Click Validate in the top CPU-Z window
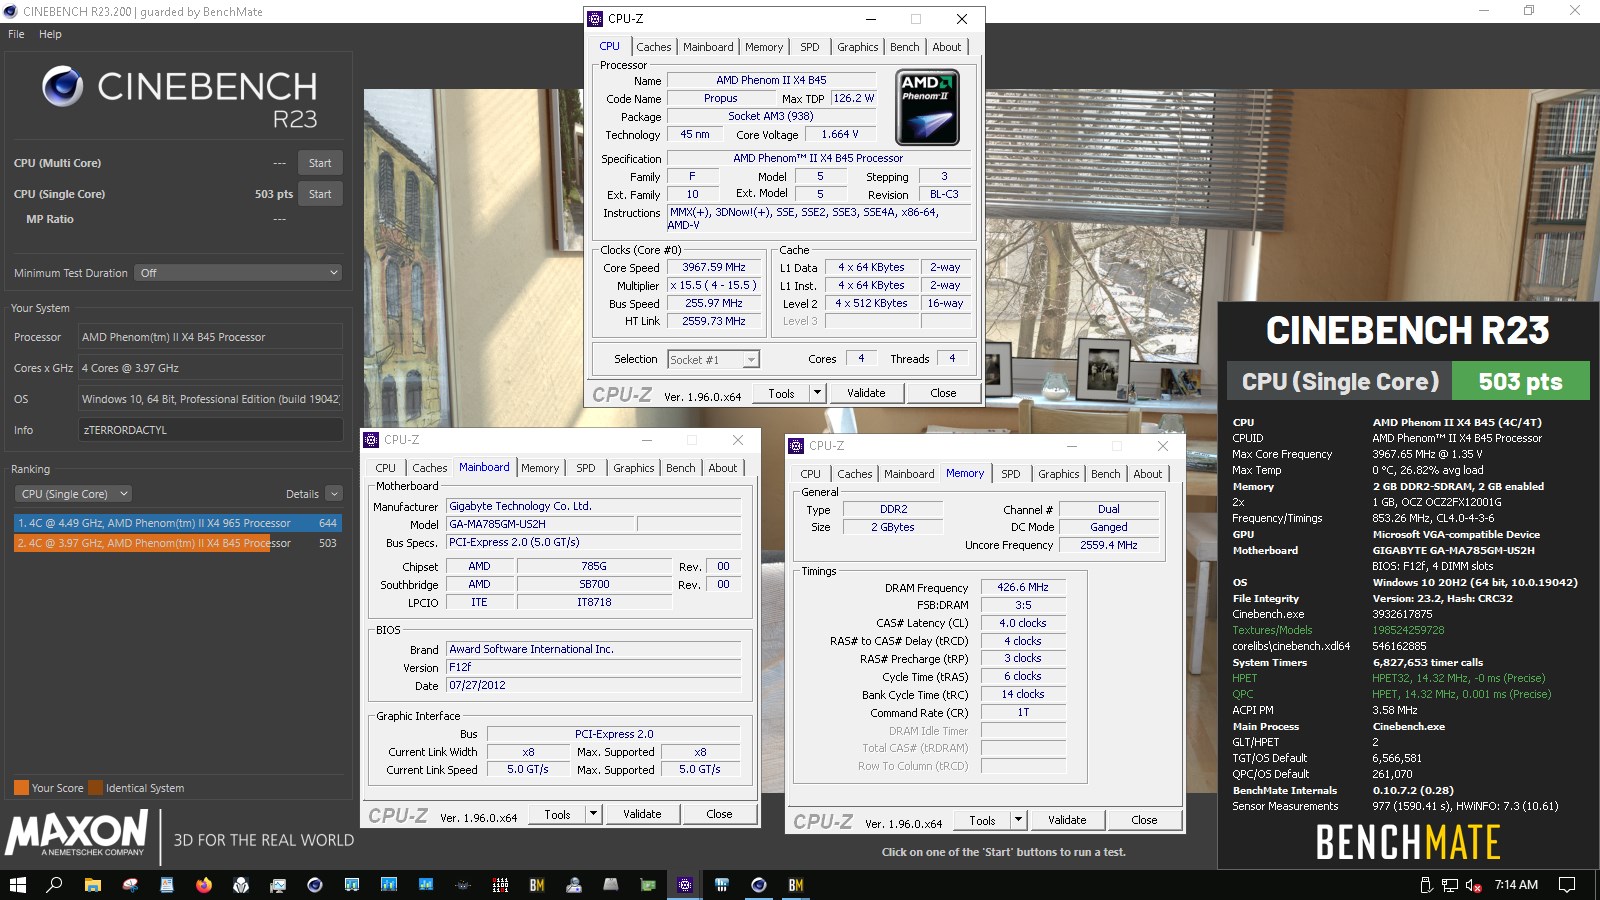Screen dimensions: 1600x900 (x=866, y=393)
